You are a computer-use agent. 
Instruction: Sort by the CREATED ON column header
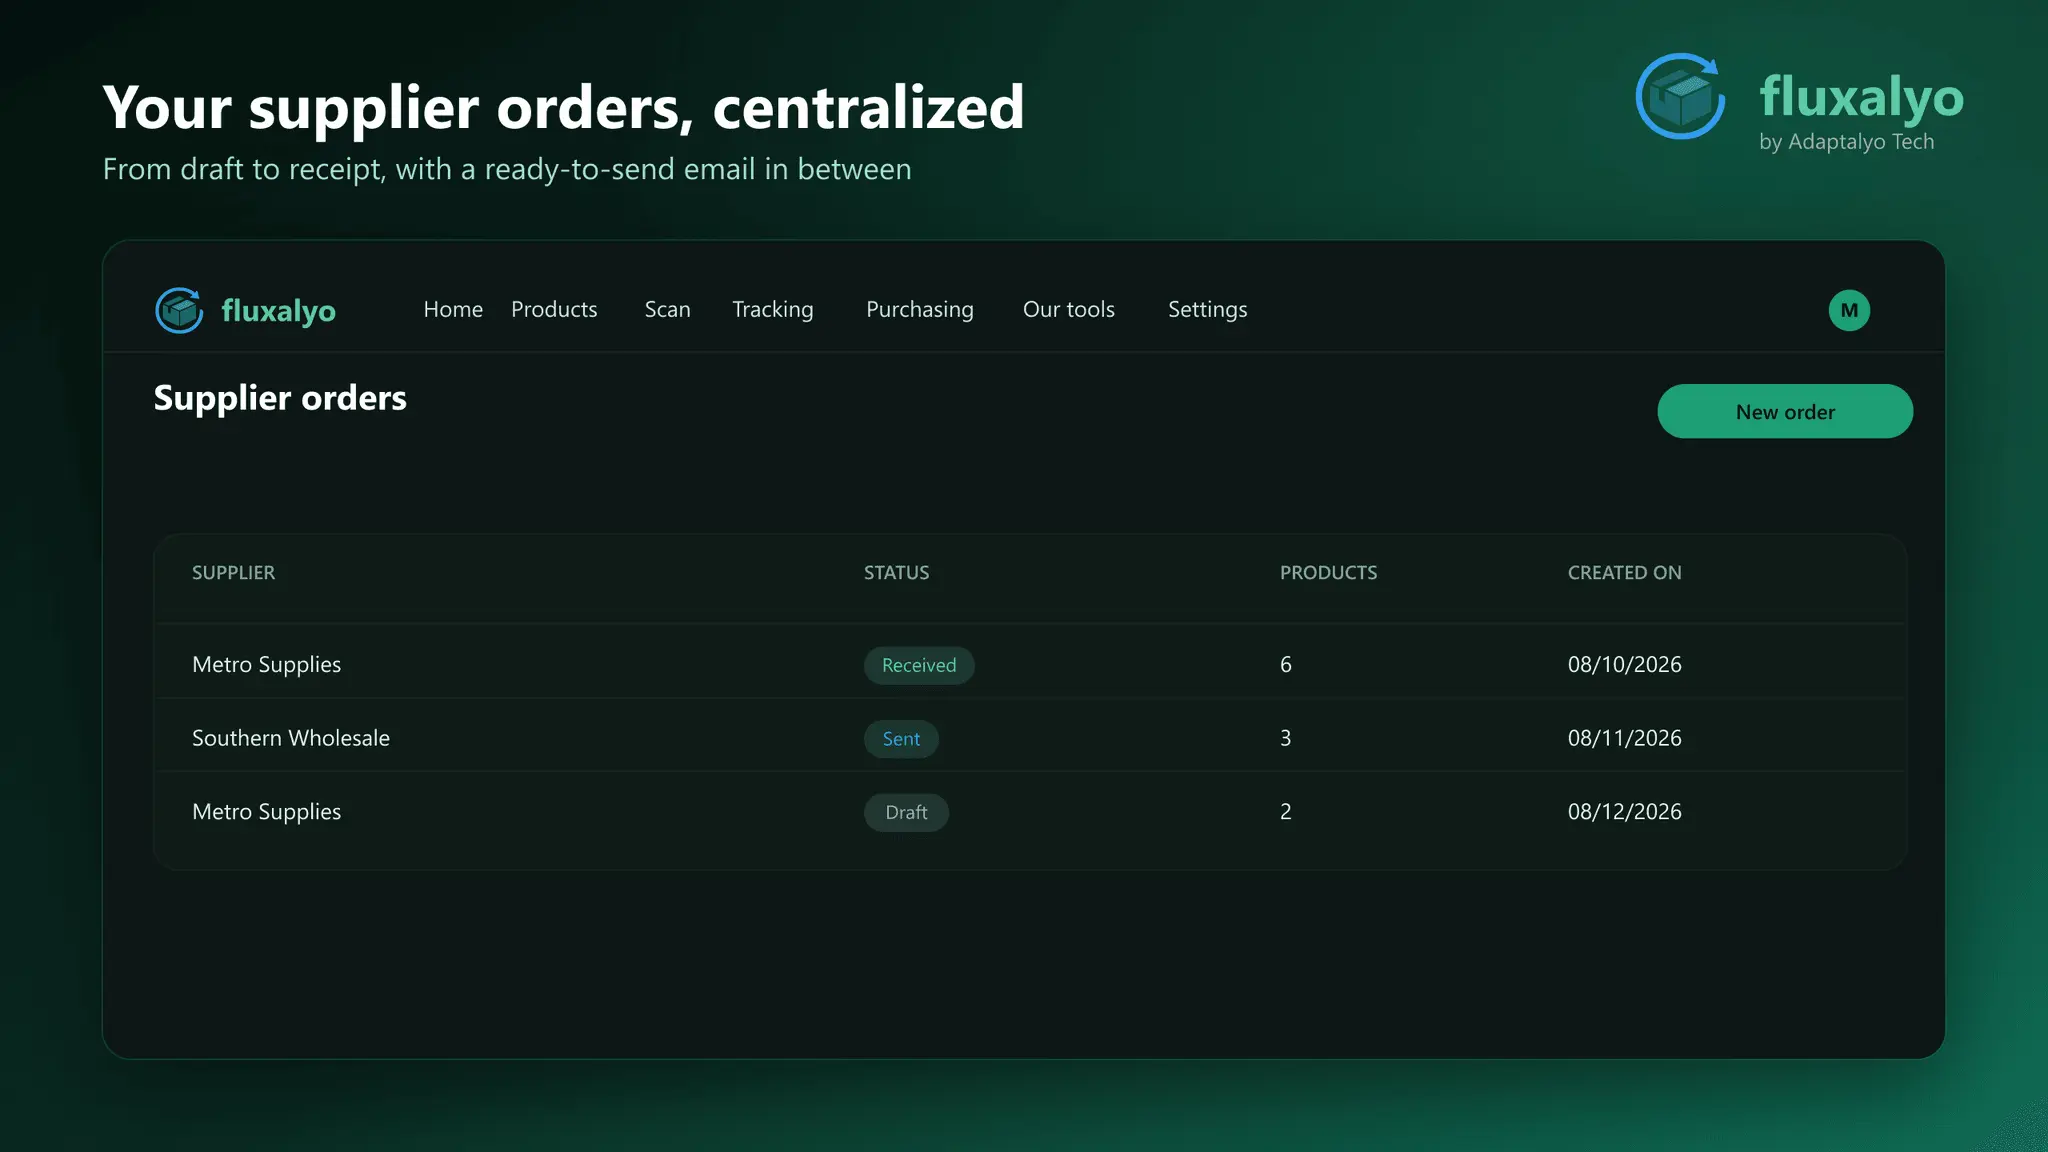[1624, 573]
